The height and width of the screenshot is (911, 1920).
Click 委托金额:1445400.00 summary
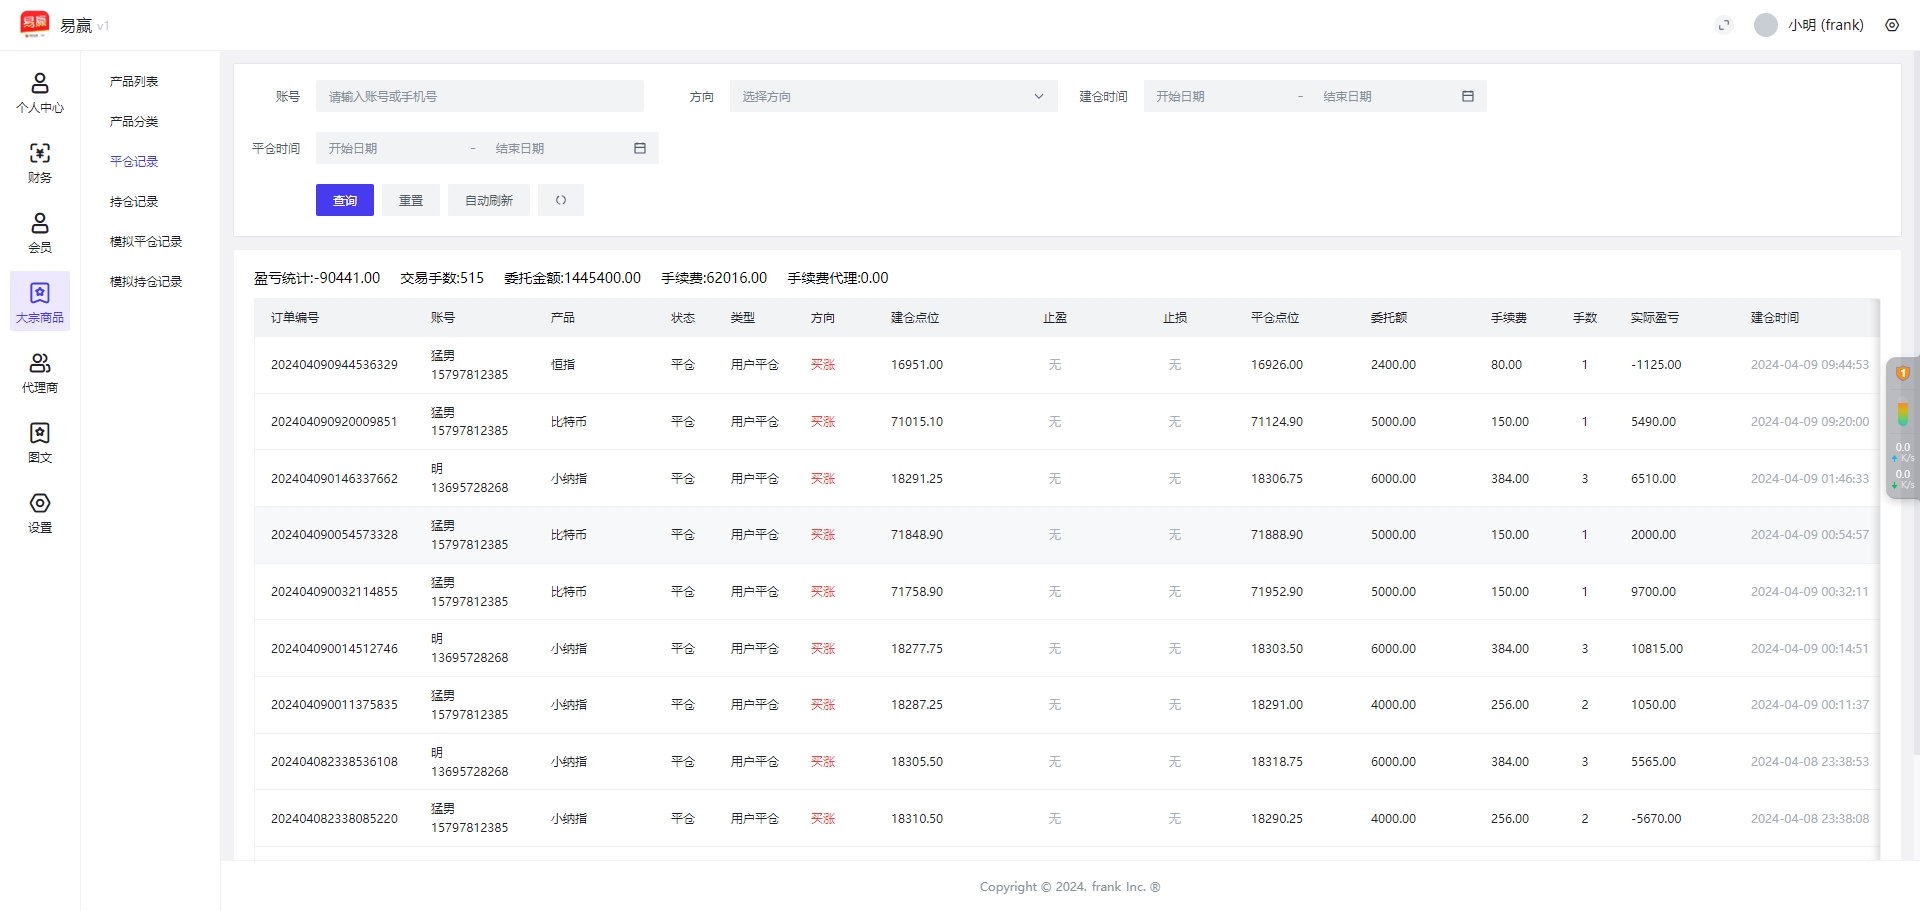pos(572,278)
